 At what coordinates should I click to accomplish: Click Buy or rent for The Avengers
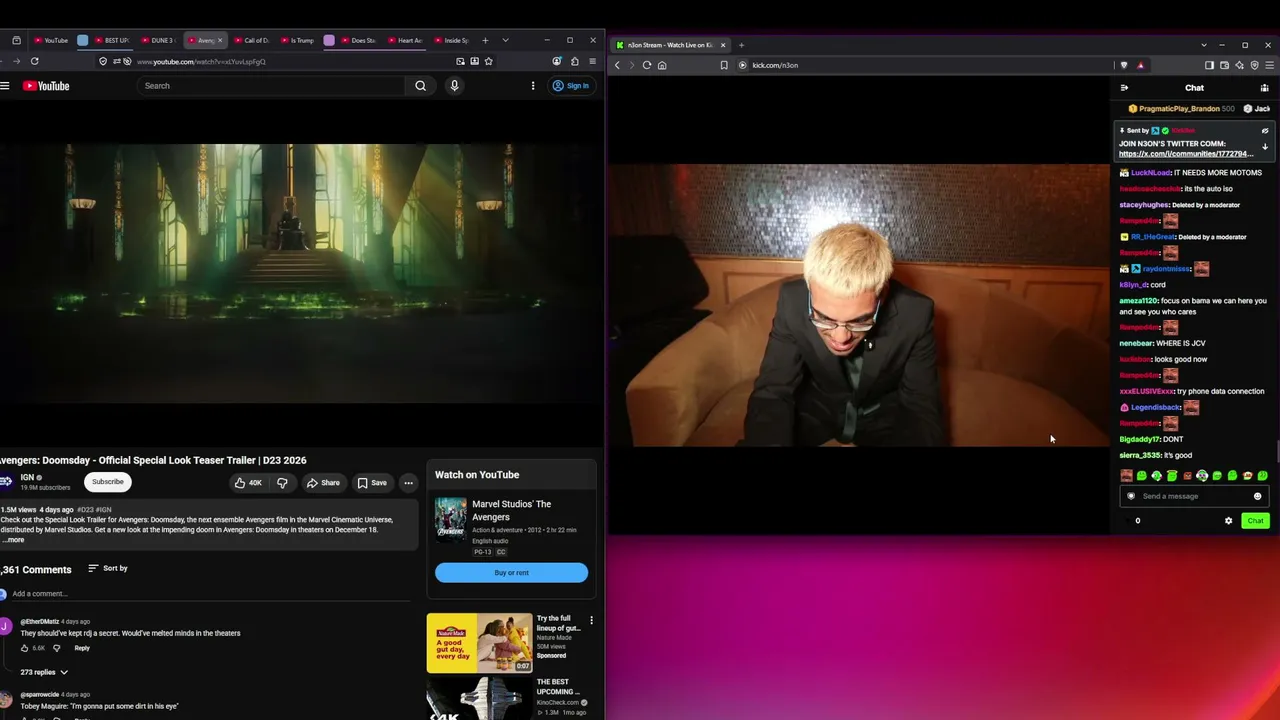[511, 573]
